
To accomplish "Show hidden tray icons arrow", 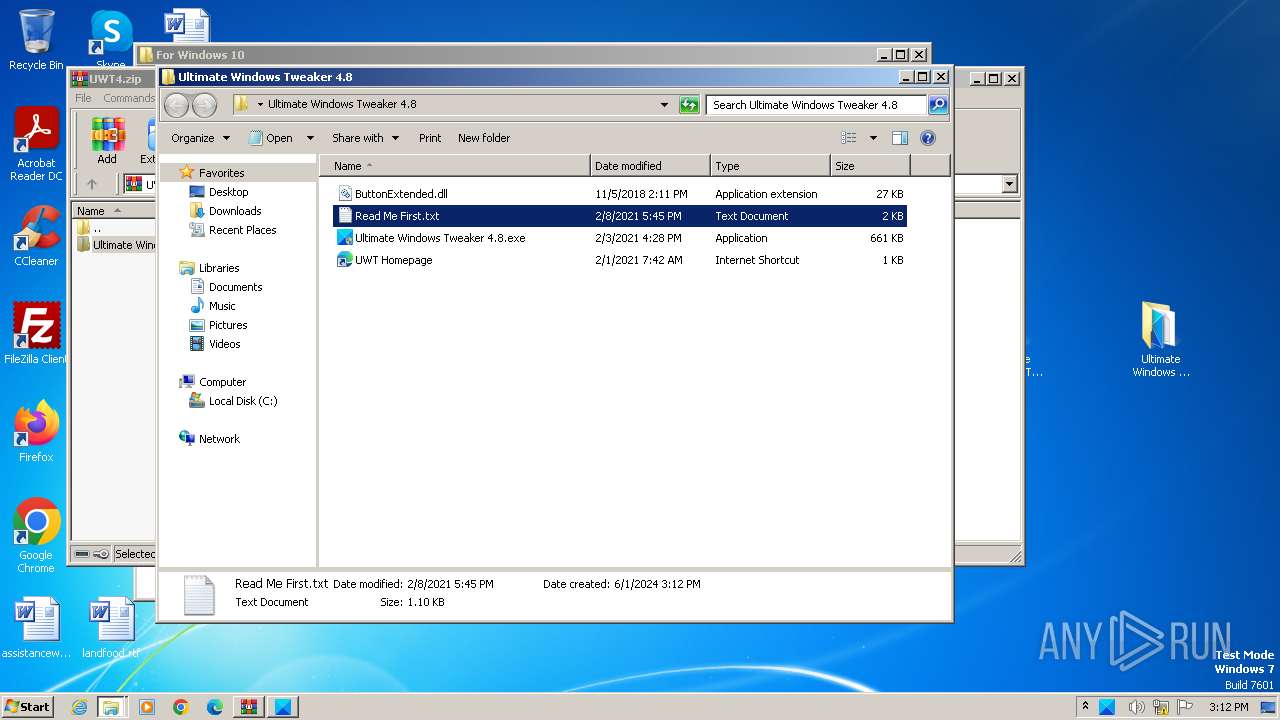I will (1085, 706).
